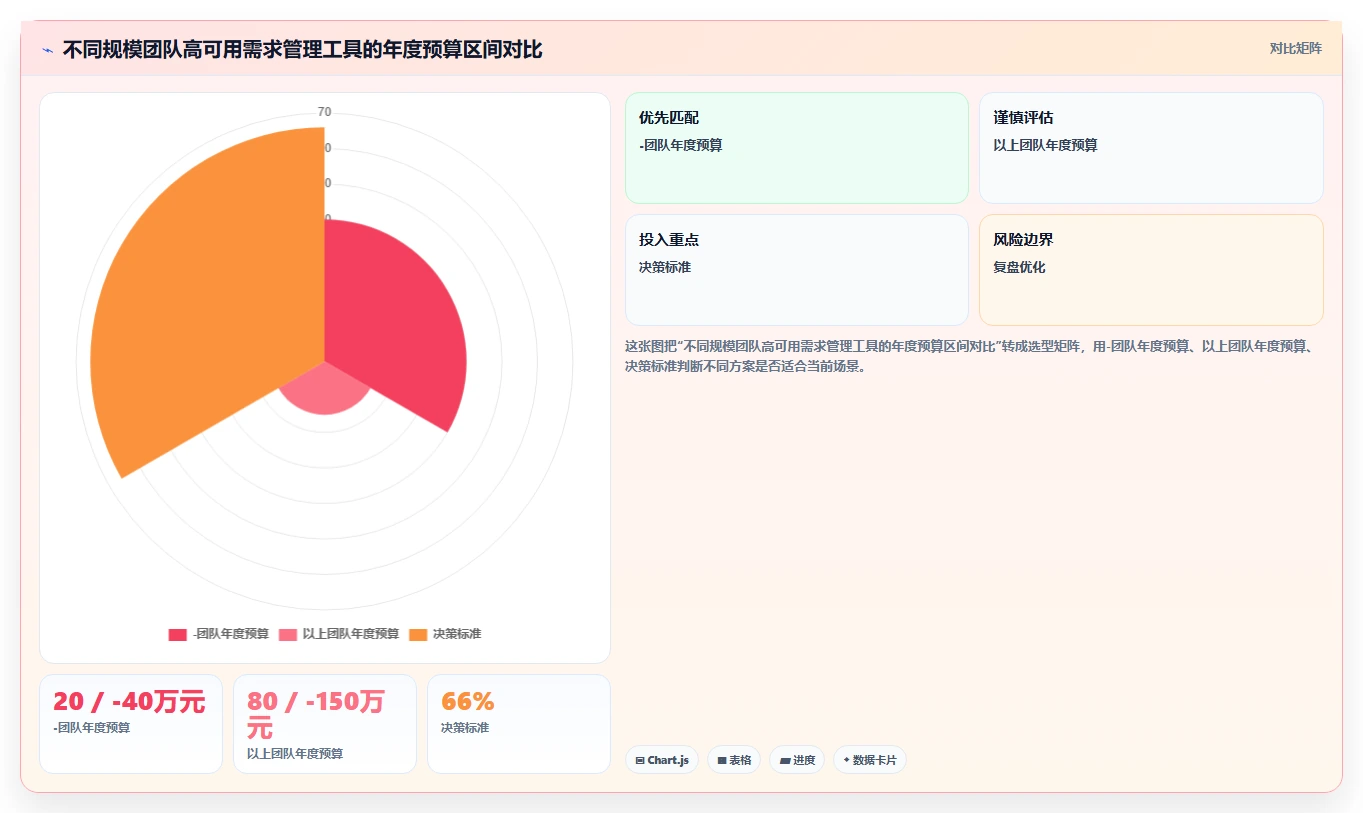Click the main title 不同规模团队高可用需求管理工具
The width and height of the screenshot is (1363, 813).
(x=302, y=50)
